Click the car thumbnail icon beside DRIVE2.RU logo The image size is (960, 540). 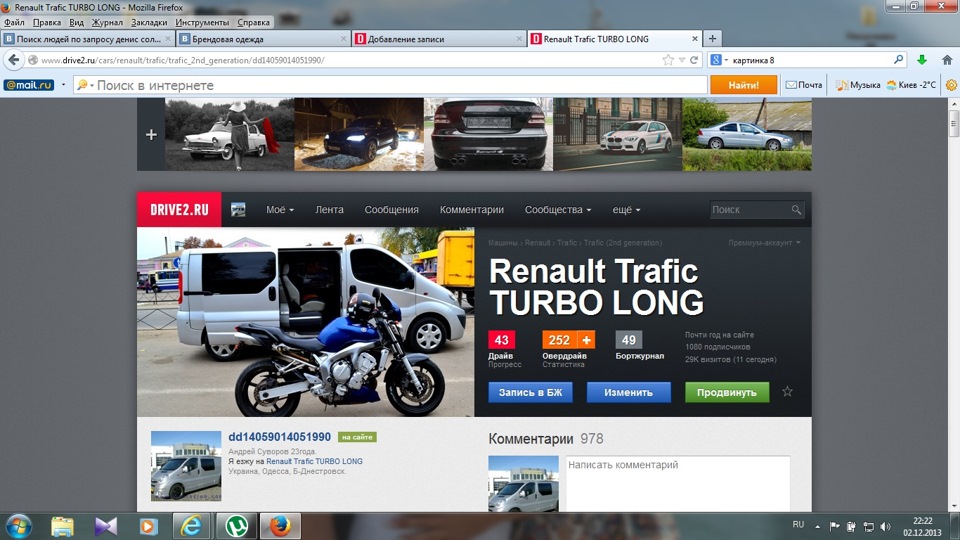(x=238, y=209)
